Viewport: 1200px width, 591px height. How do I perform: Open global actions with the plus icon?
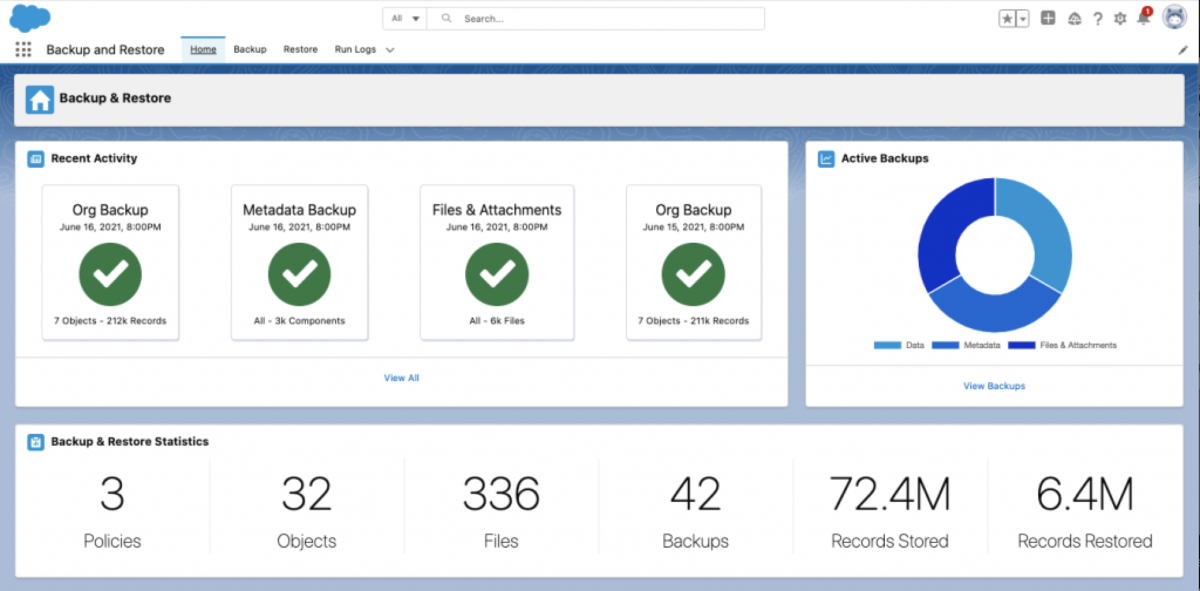[x=1047, y=18]
